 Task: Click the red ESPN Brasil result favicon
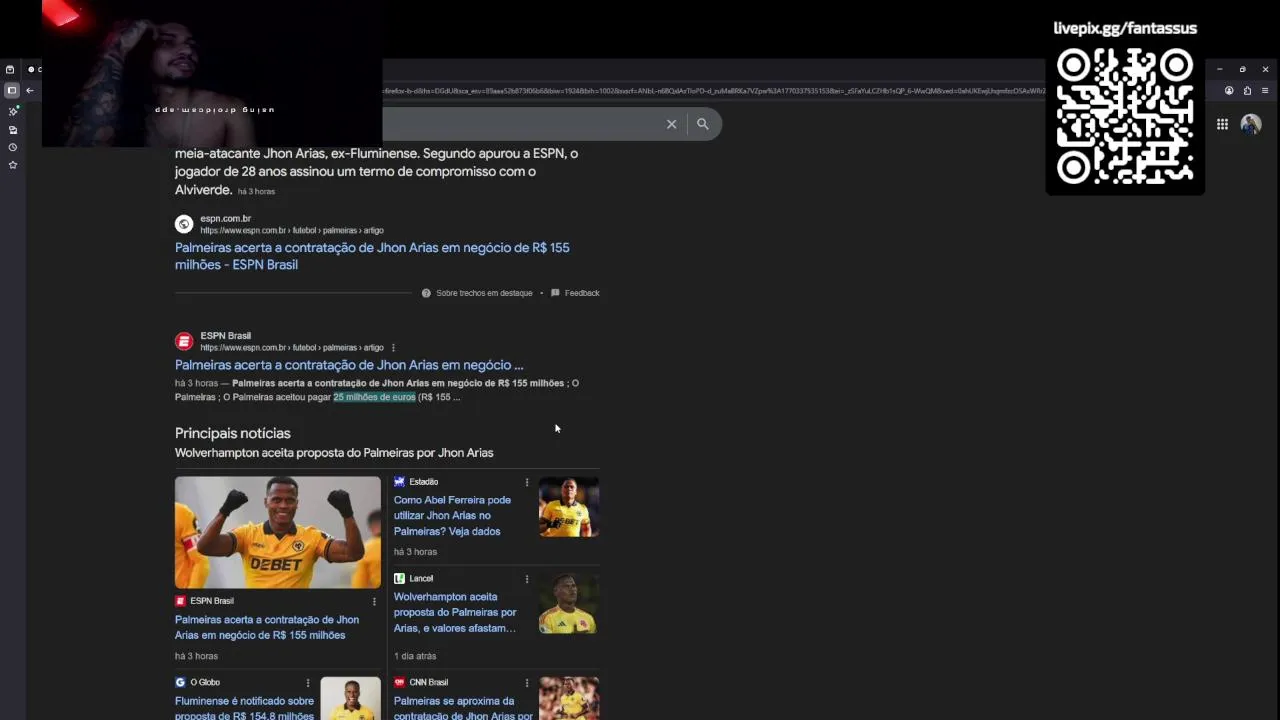coord(184,341)
